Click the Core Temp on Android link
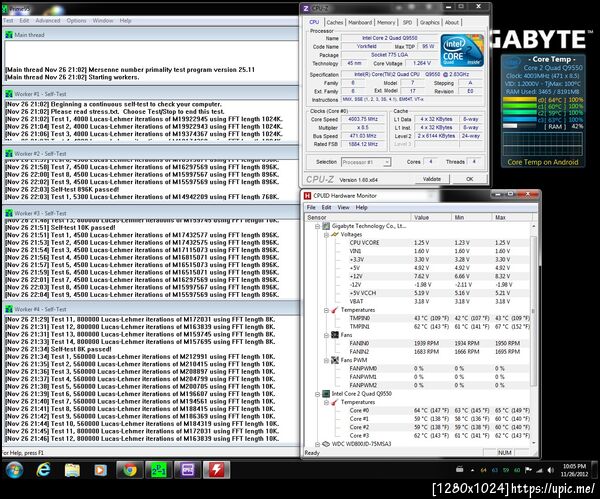 click(543, 162)
